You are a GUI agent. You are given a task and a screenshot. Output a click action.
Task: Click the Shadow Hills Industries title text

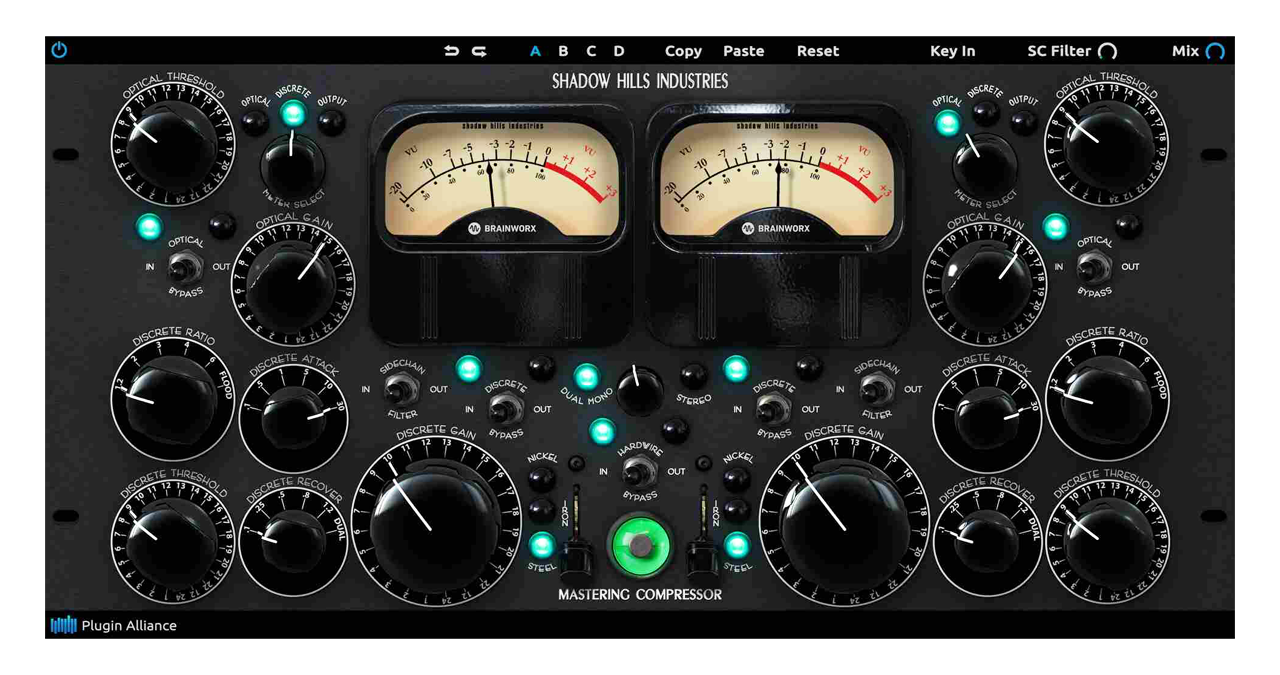click(x=640, y=82)
